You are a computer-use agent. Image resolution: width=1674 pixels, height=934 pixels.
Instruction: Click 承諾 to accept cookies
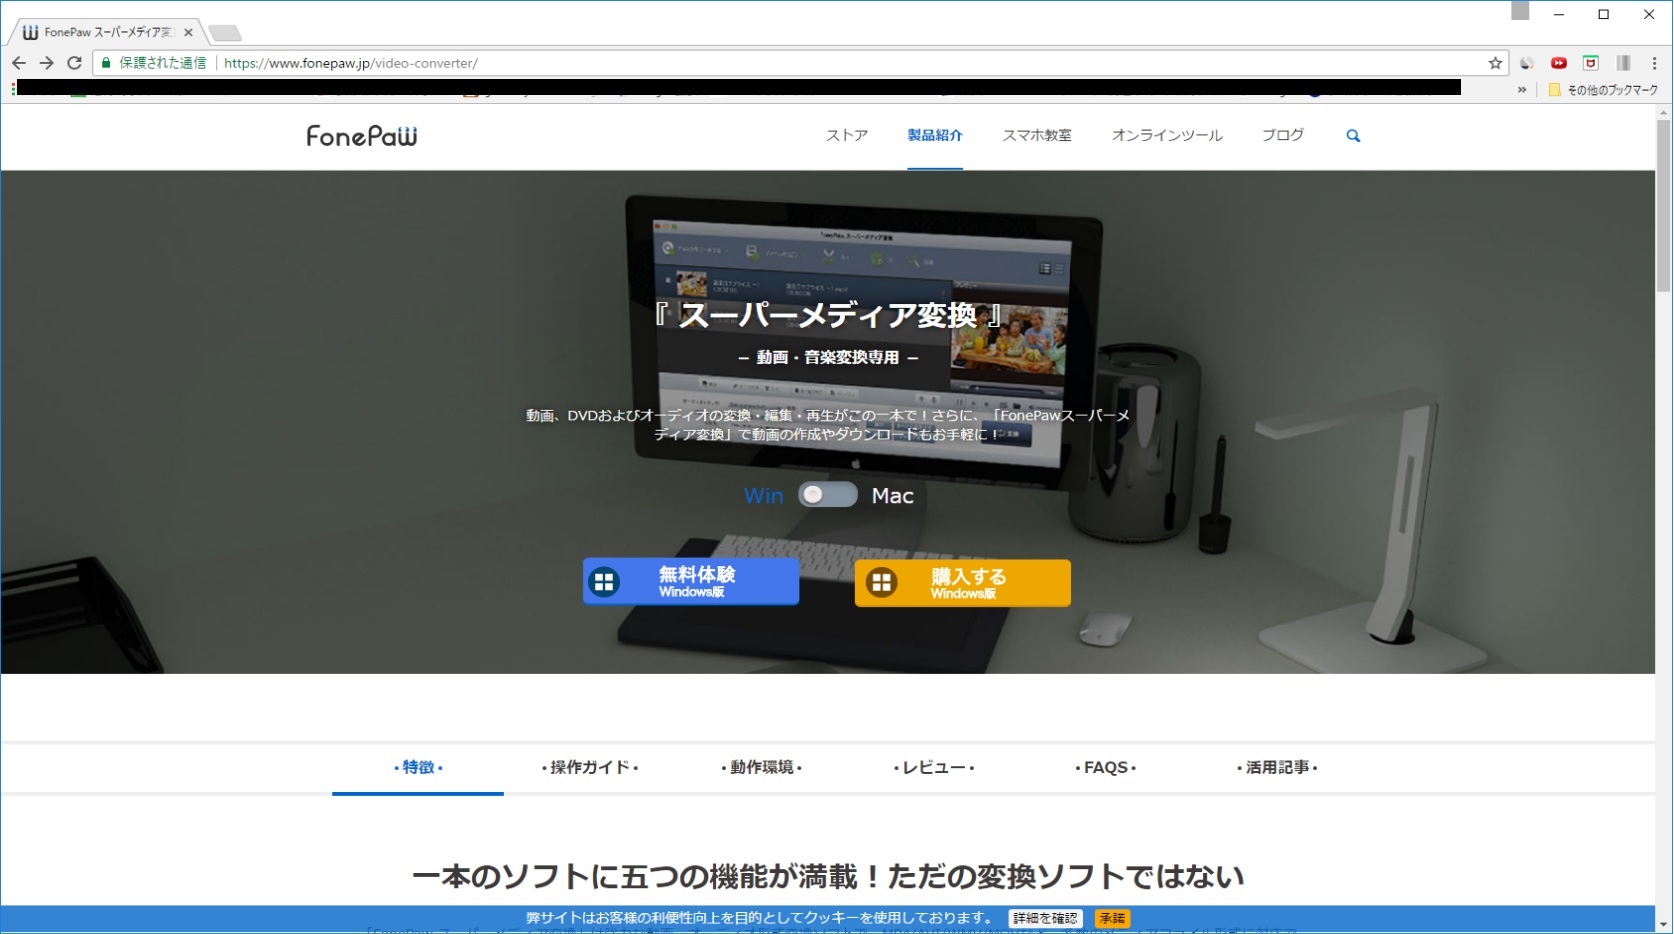click(x=1112, y=918)
